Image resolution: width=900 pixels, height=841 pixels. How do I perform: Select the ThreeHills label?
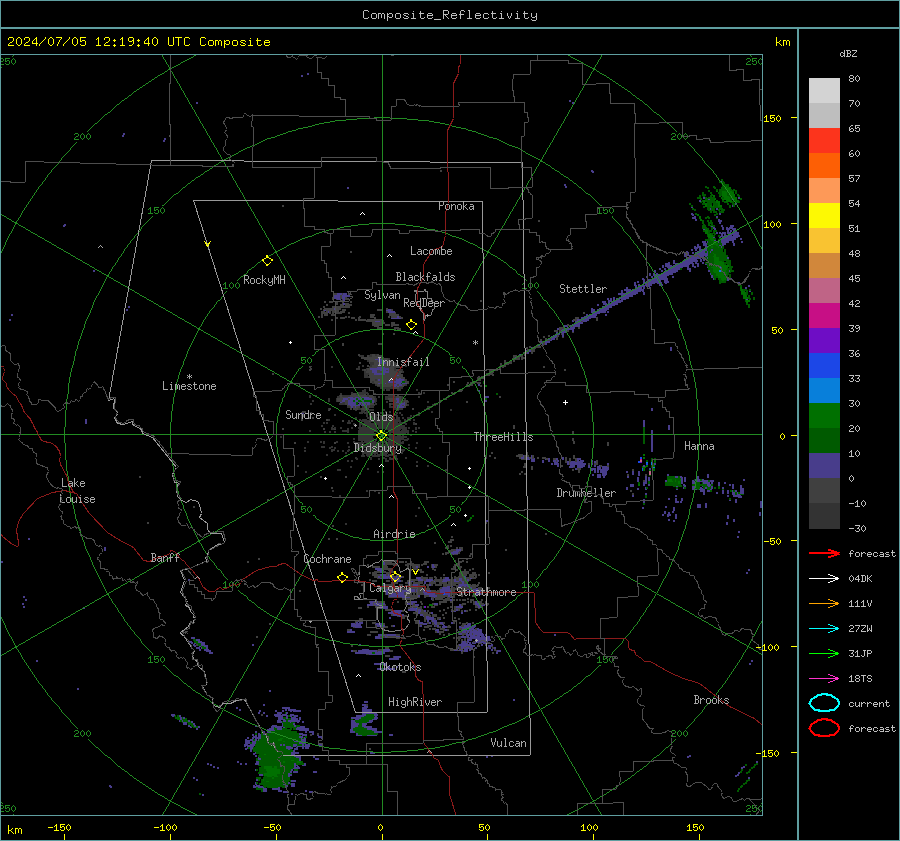[x=503, y=437]
